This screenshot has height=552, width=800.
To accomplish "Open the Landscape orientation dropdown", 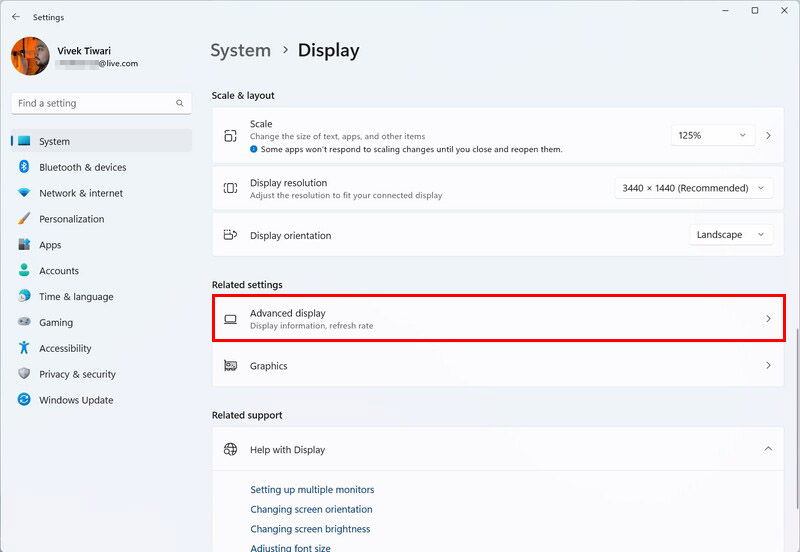I will (731, 235).
